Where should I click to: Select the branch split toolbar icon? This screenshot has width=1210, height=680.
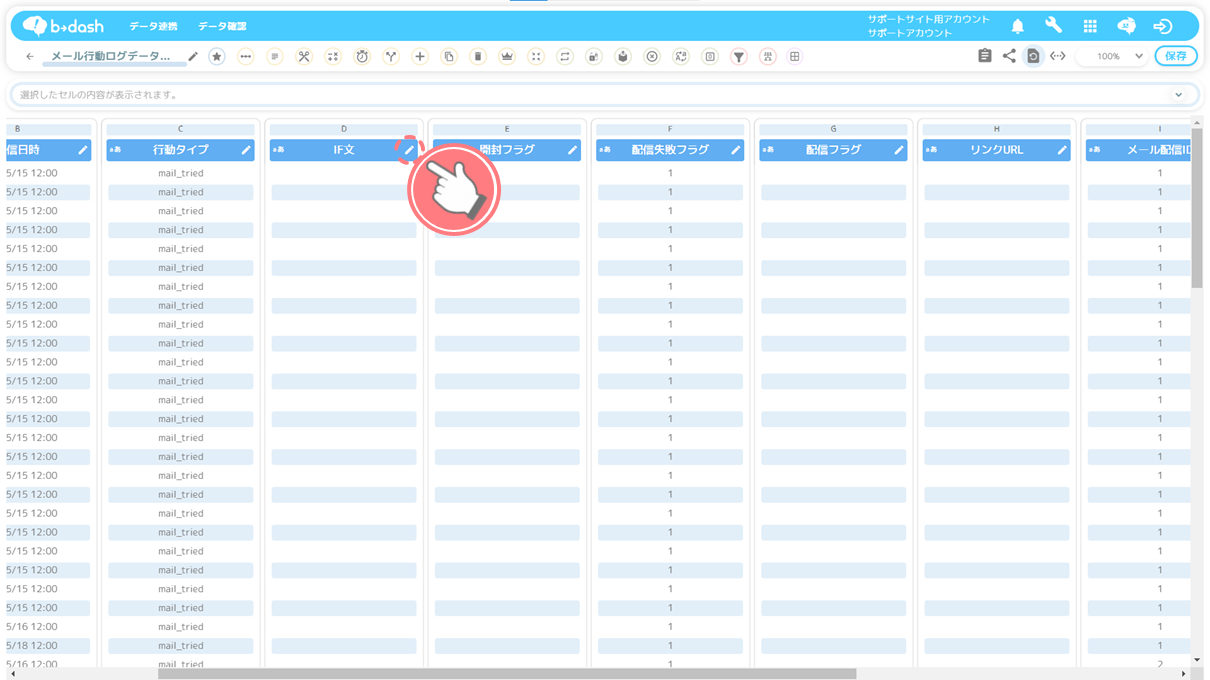[391, 57]
